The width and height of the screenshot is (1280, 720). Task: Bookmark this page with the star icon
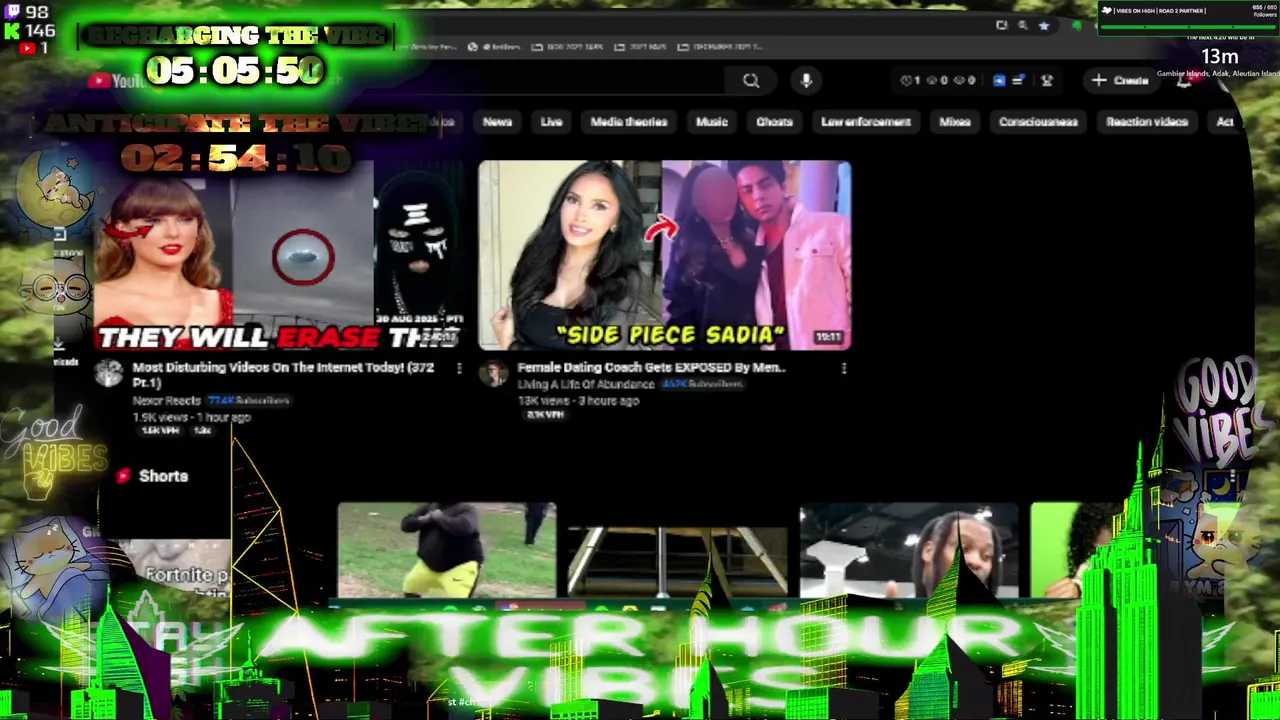(x=1044, y=26)
